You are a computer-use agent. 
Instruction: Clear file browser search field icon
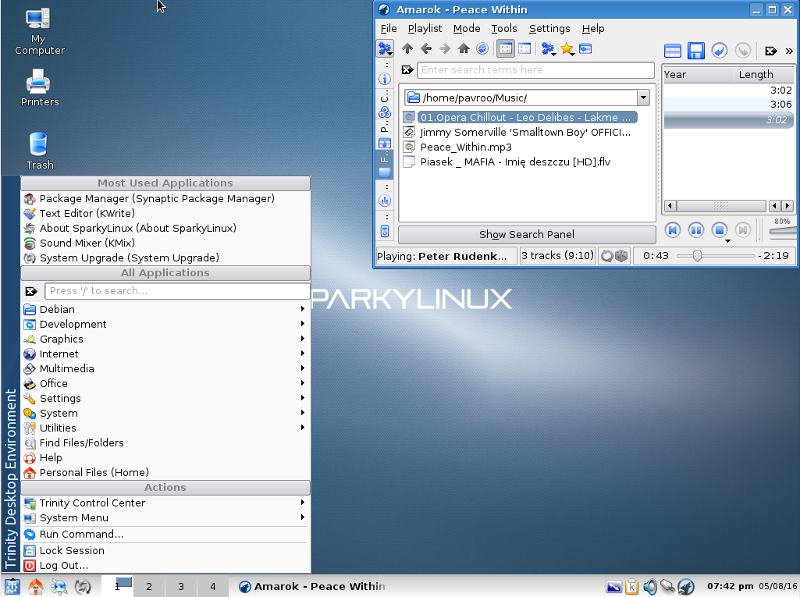click(x=407, y=70)
